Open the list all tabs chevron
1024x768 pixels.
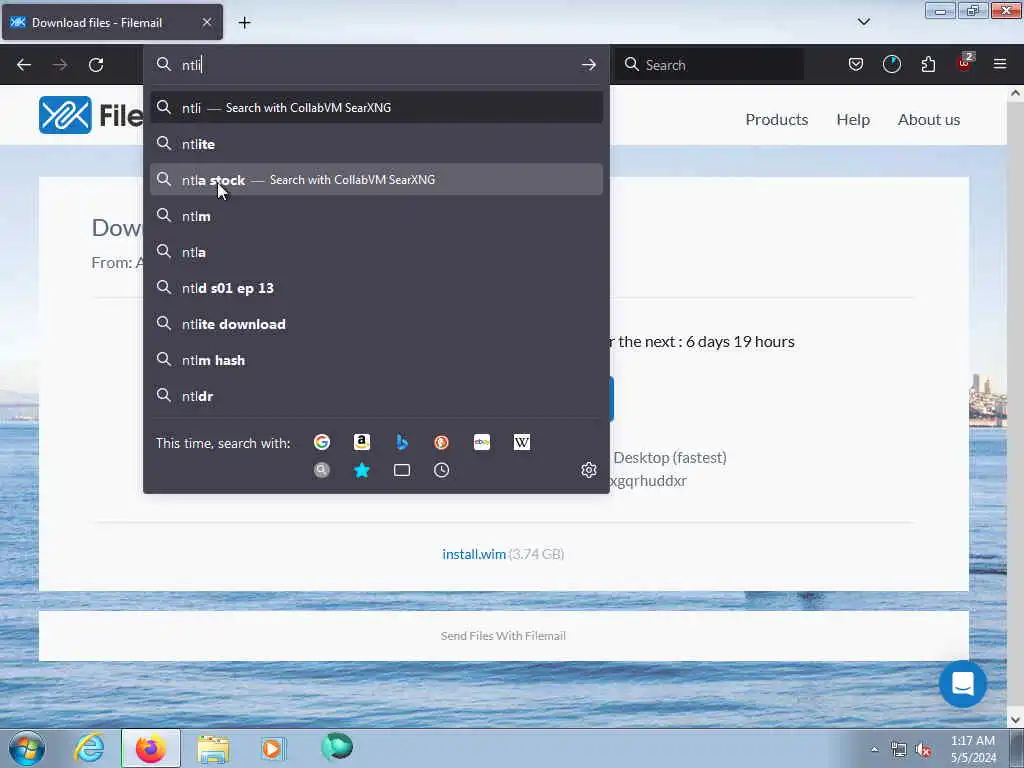point(863,22)
